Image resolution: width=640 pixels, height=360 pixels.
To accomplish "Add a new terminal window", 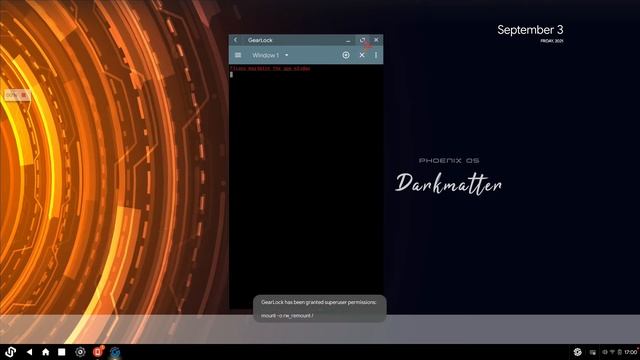I will pyautogui.click(x=346, y=55).
